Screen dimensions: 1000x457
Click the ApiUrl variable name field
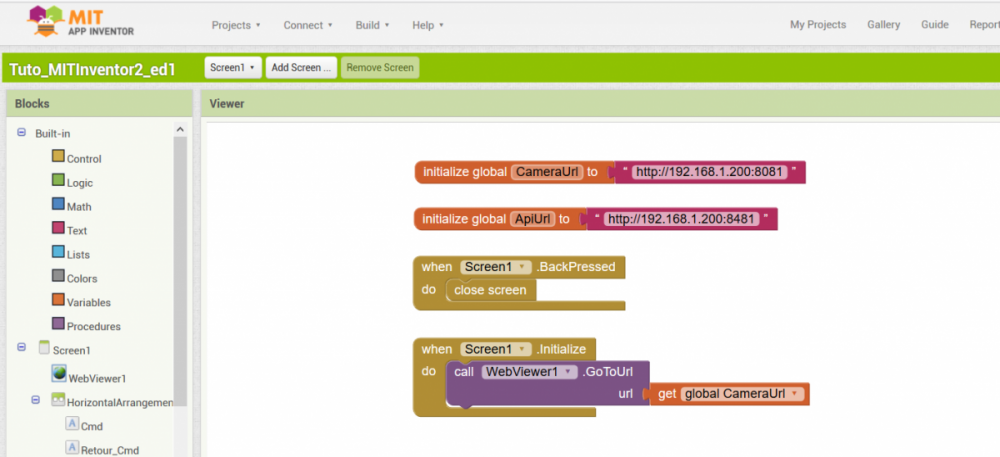[x=532, y=219]
